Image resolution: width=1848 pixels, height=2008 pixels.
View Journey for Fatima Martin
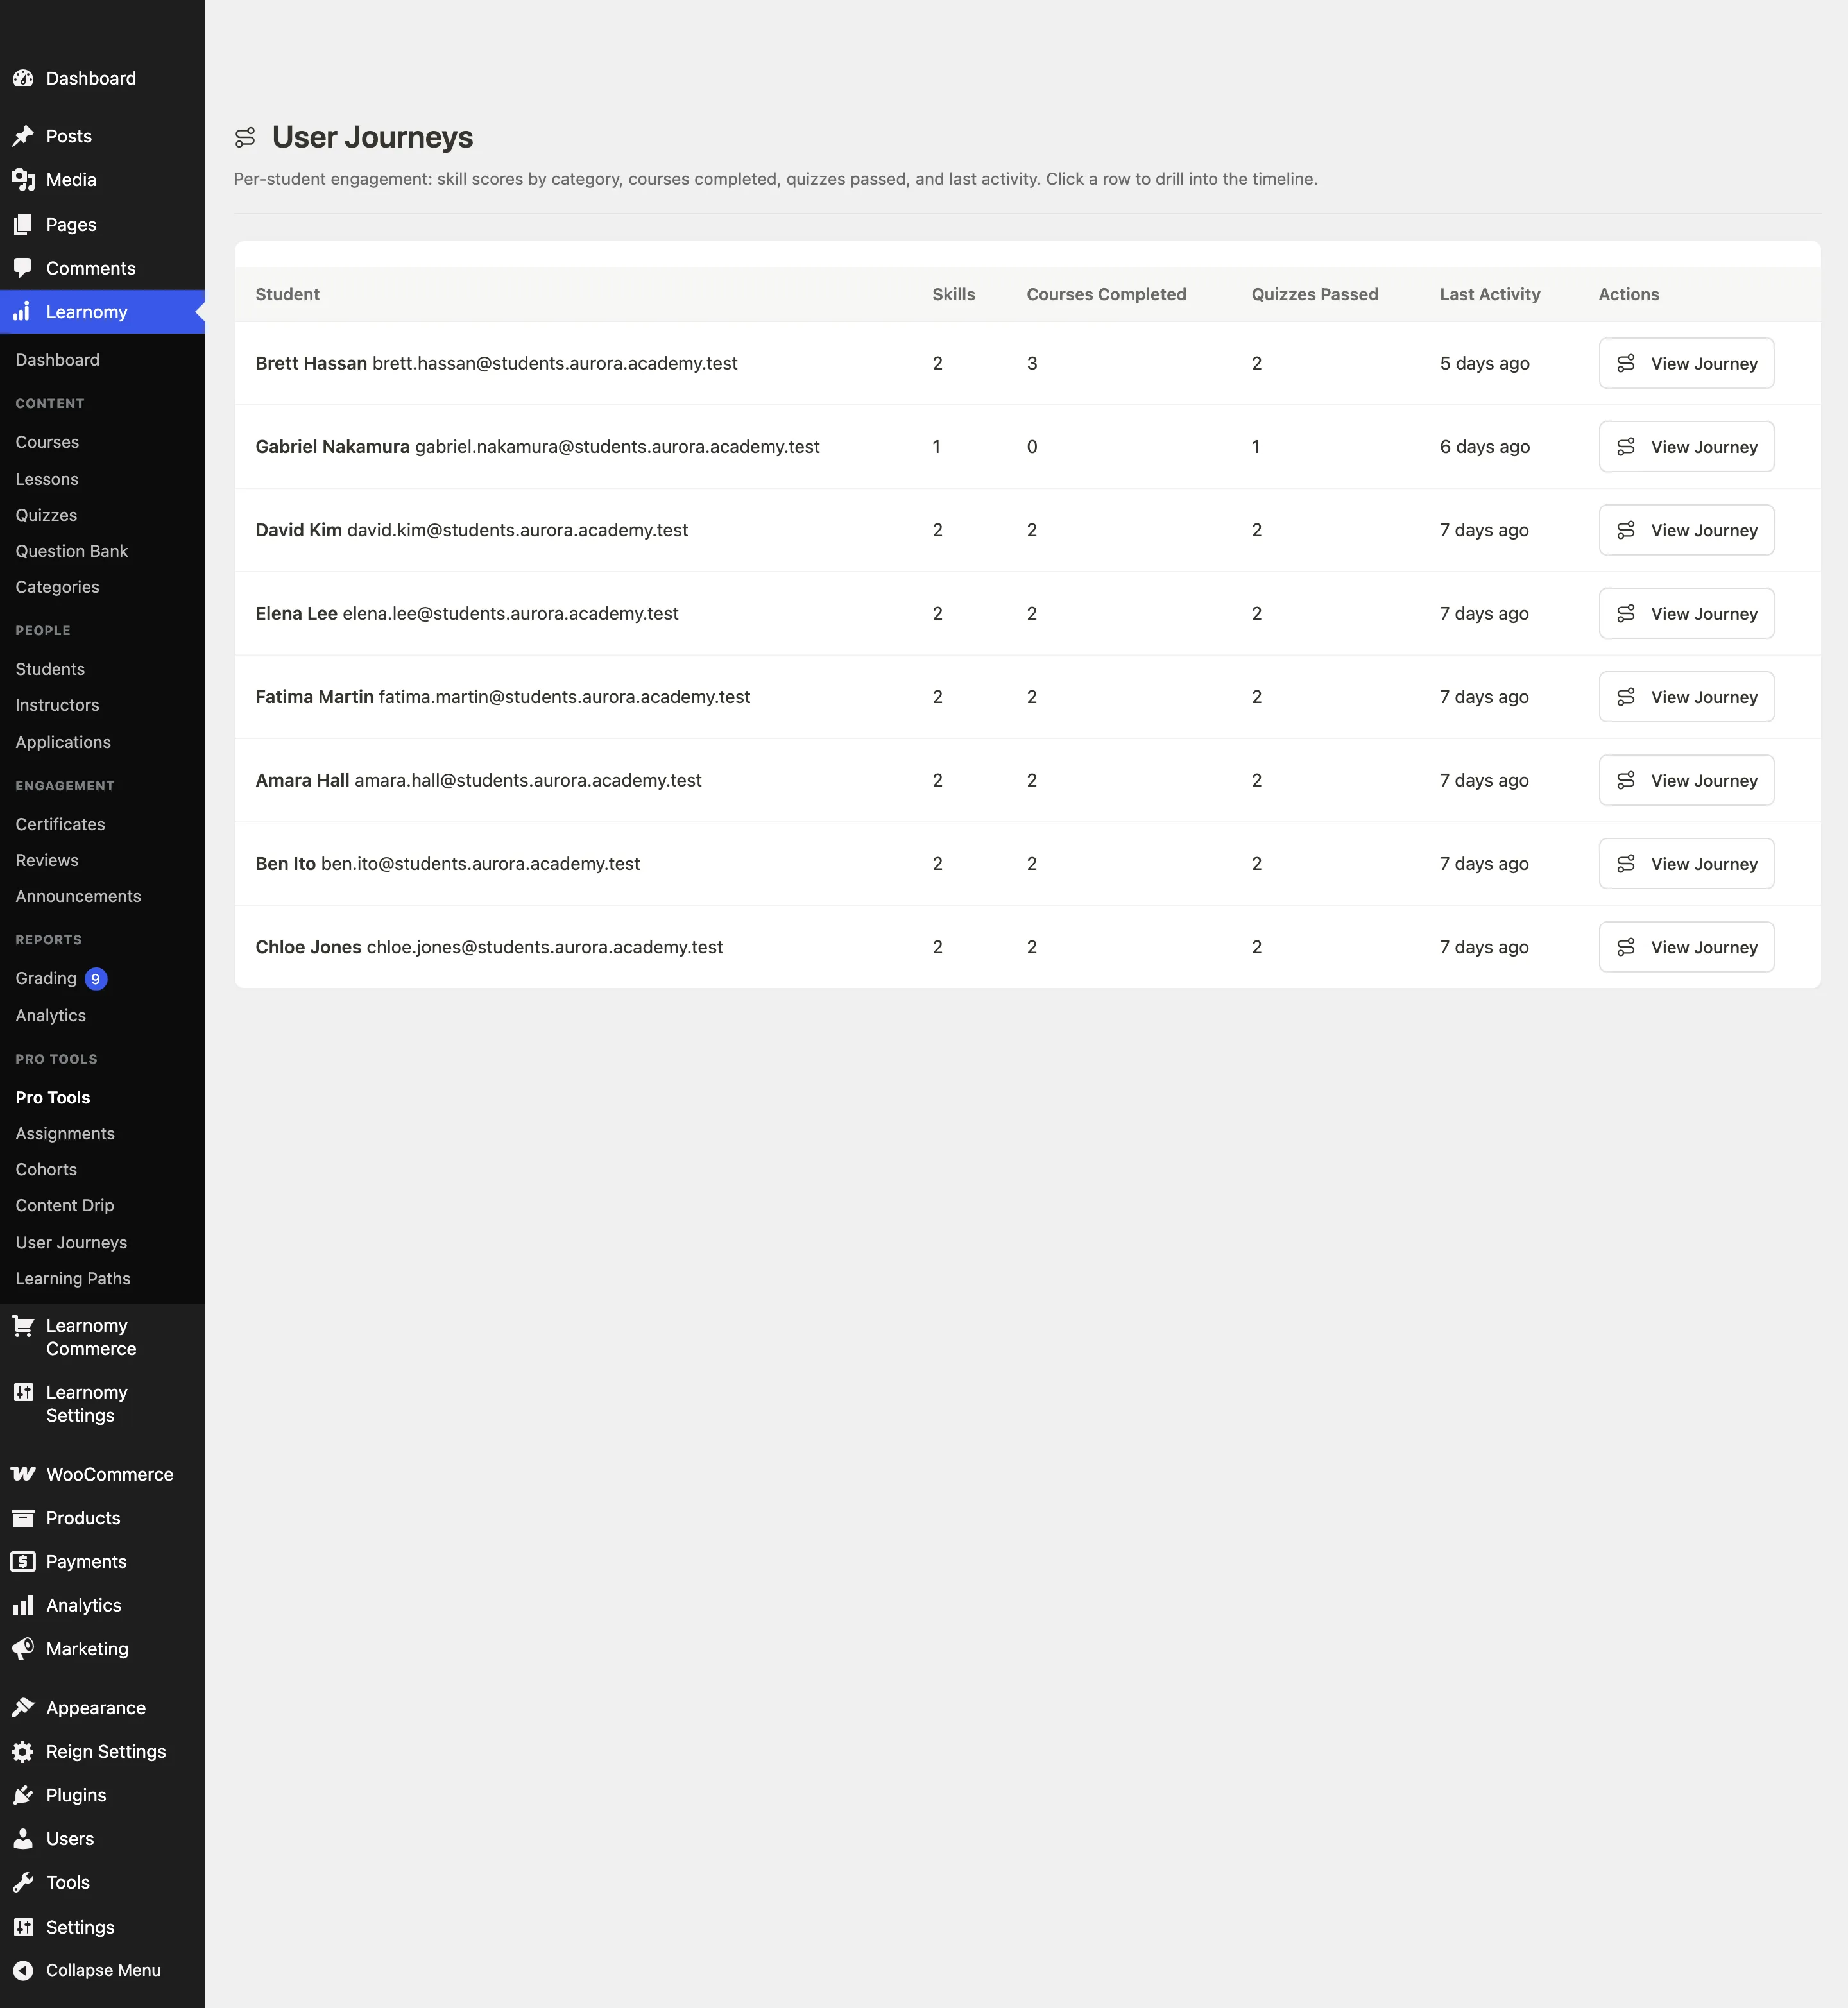tap(1686, 697)
